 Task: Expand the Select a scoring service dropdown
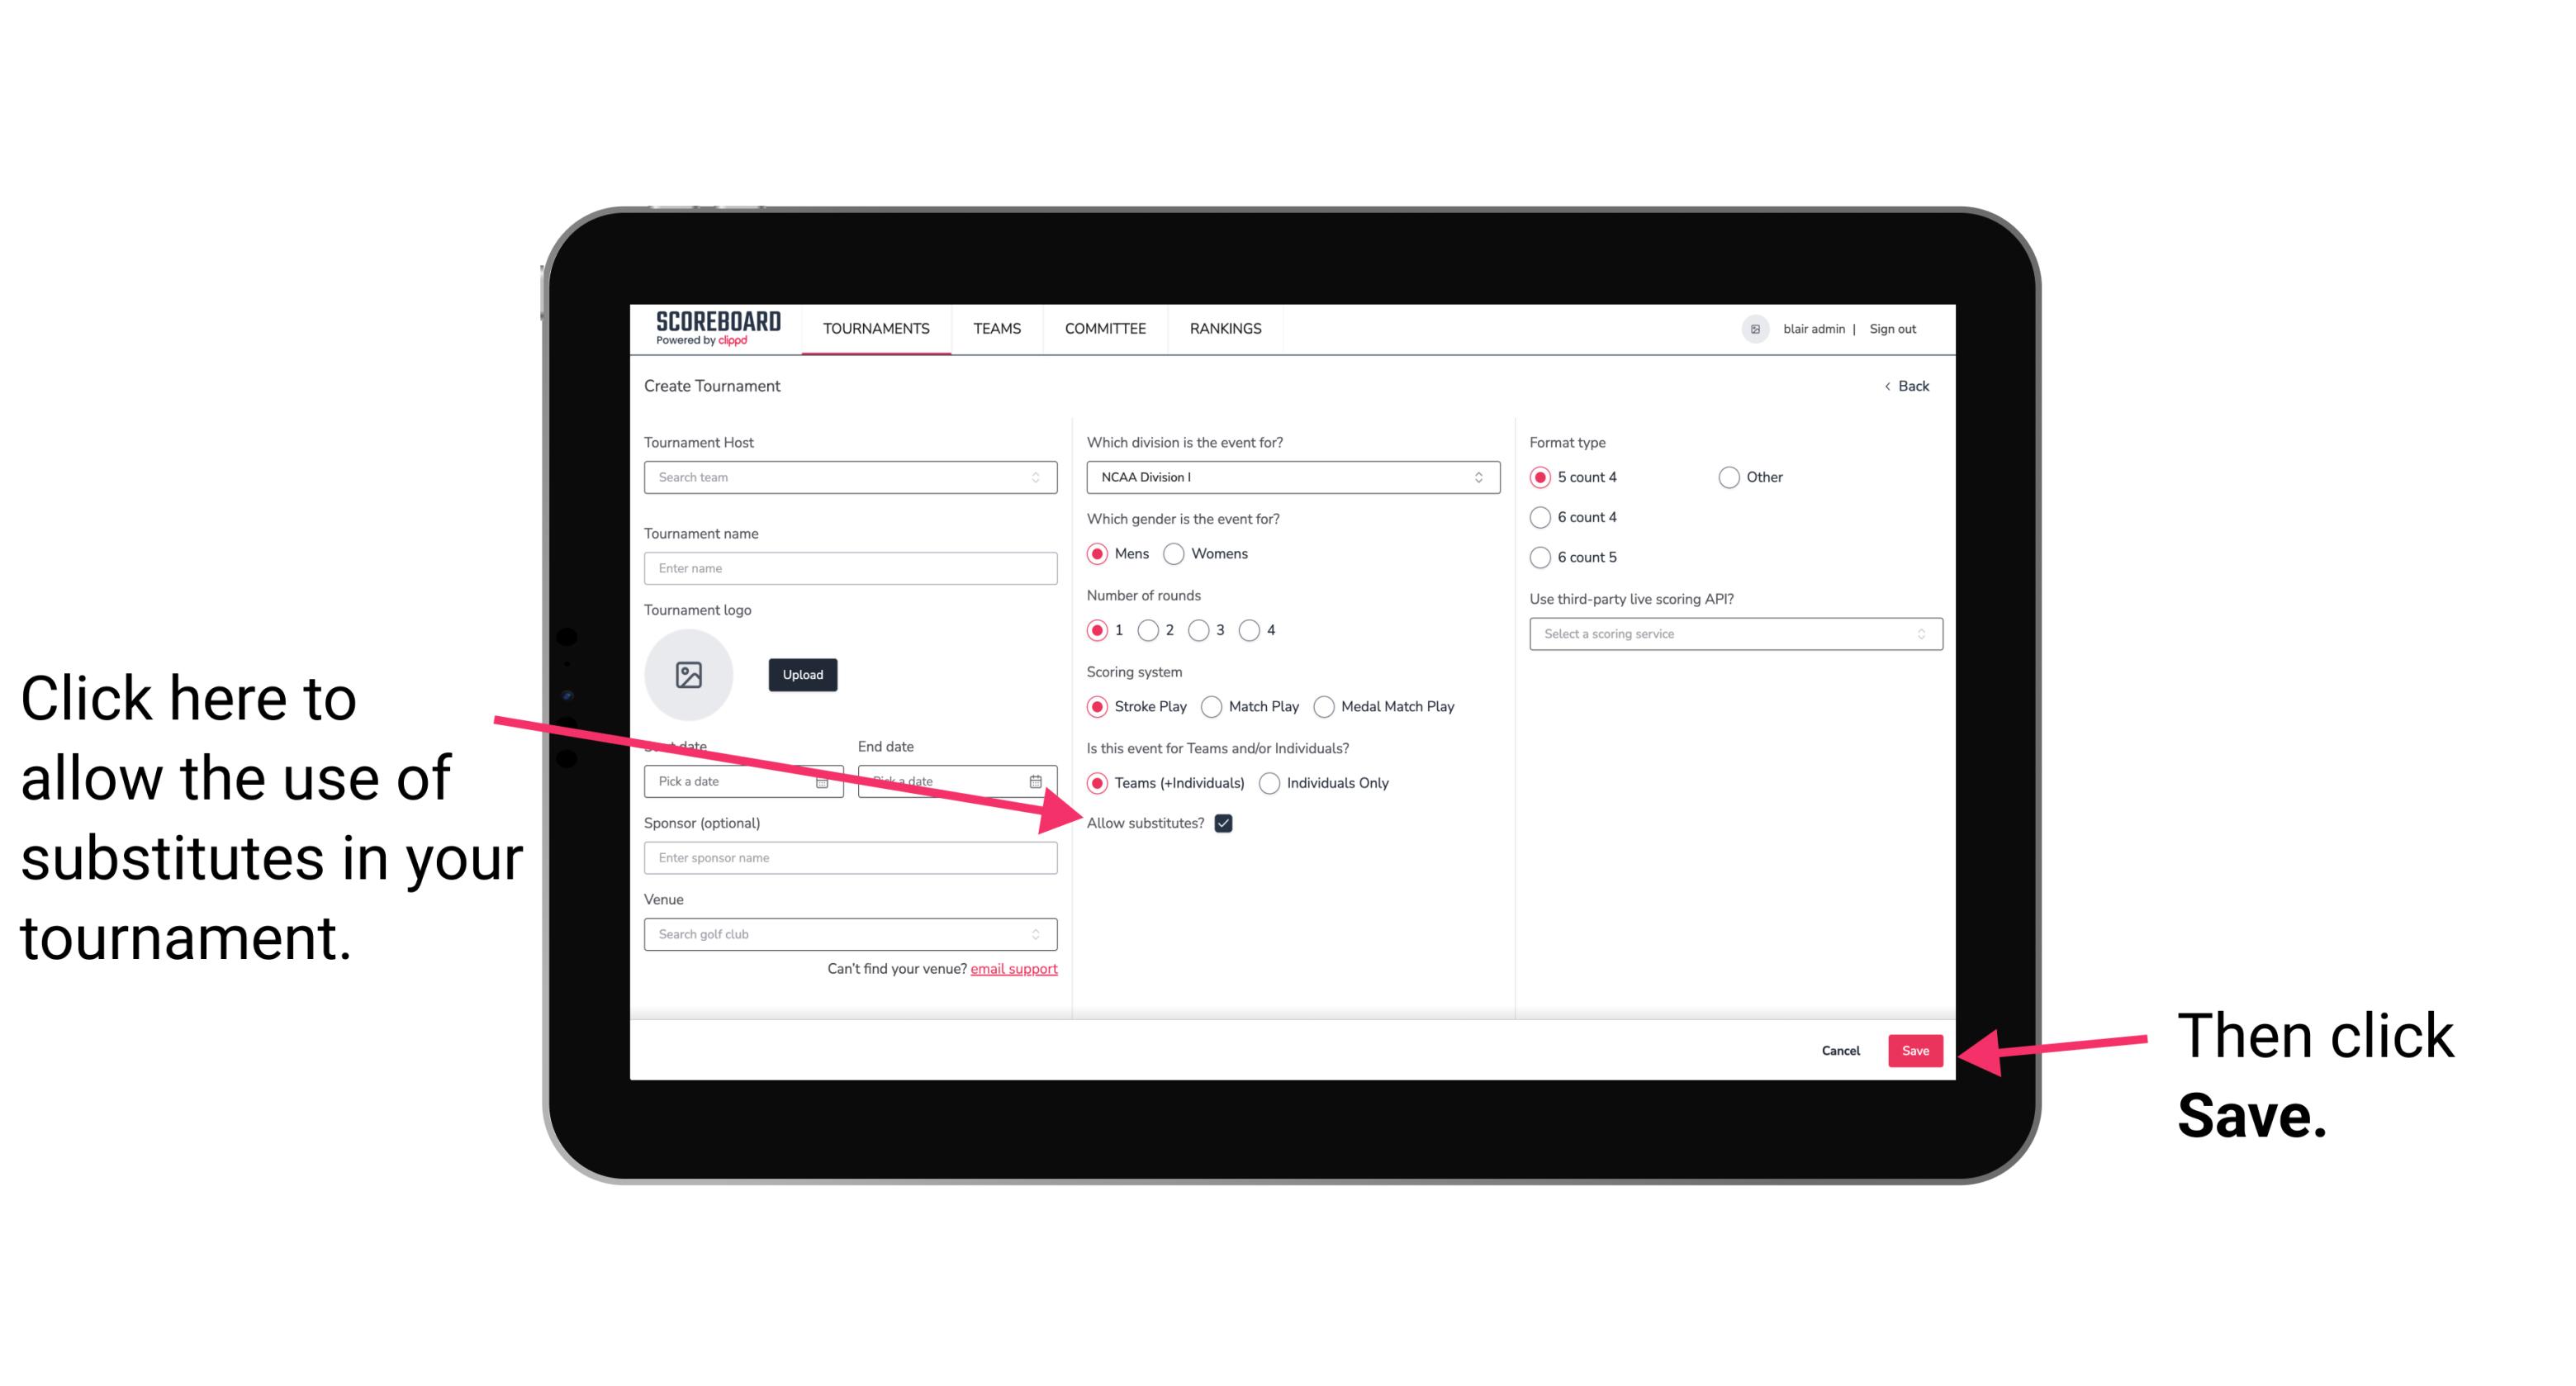[x=1729, y=634]
